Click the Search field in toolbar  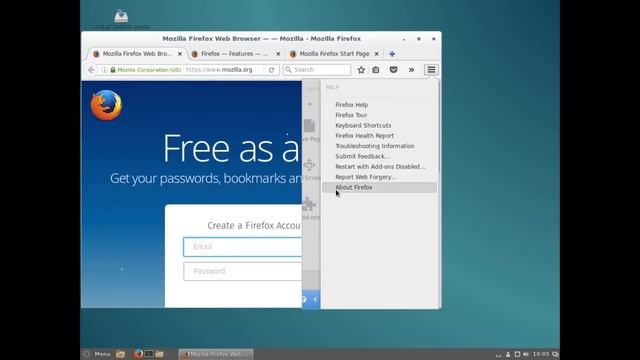(x=317, y=70)
